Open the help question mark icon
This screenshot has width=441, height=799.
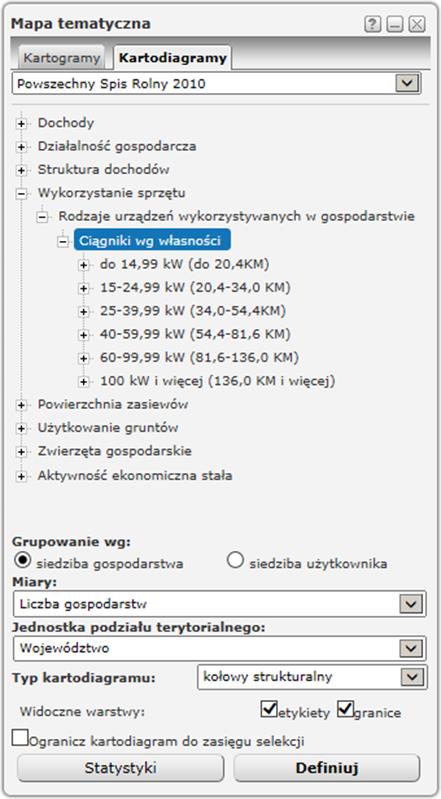[372, 24]
